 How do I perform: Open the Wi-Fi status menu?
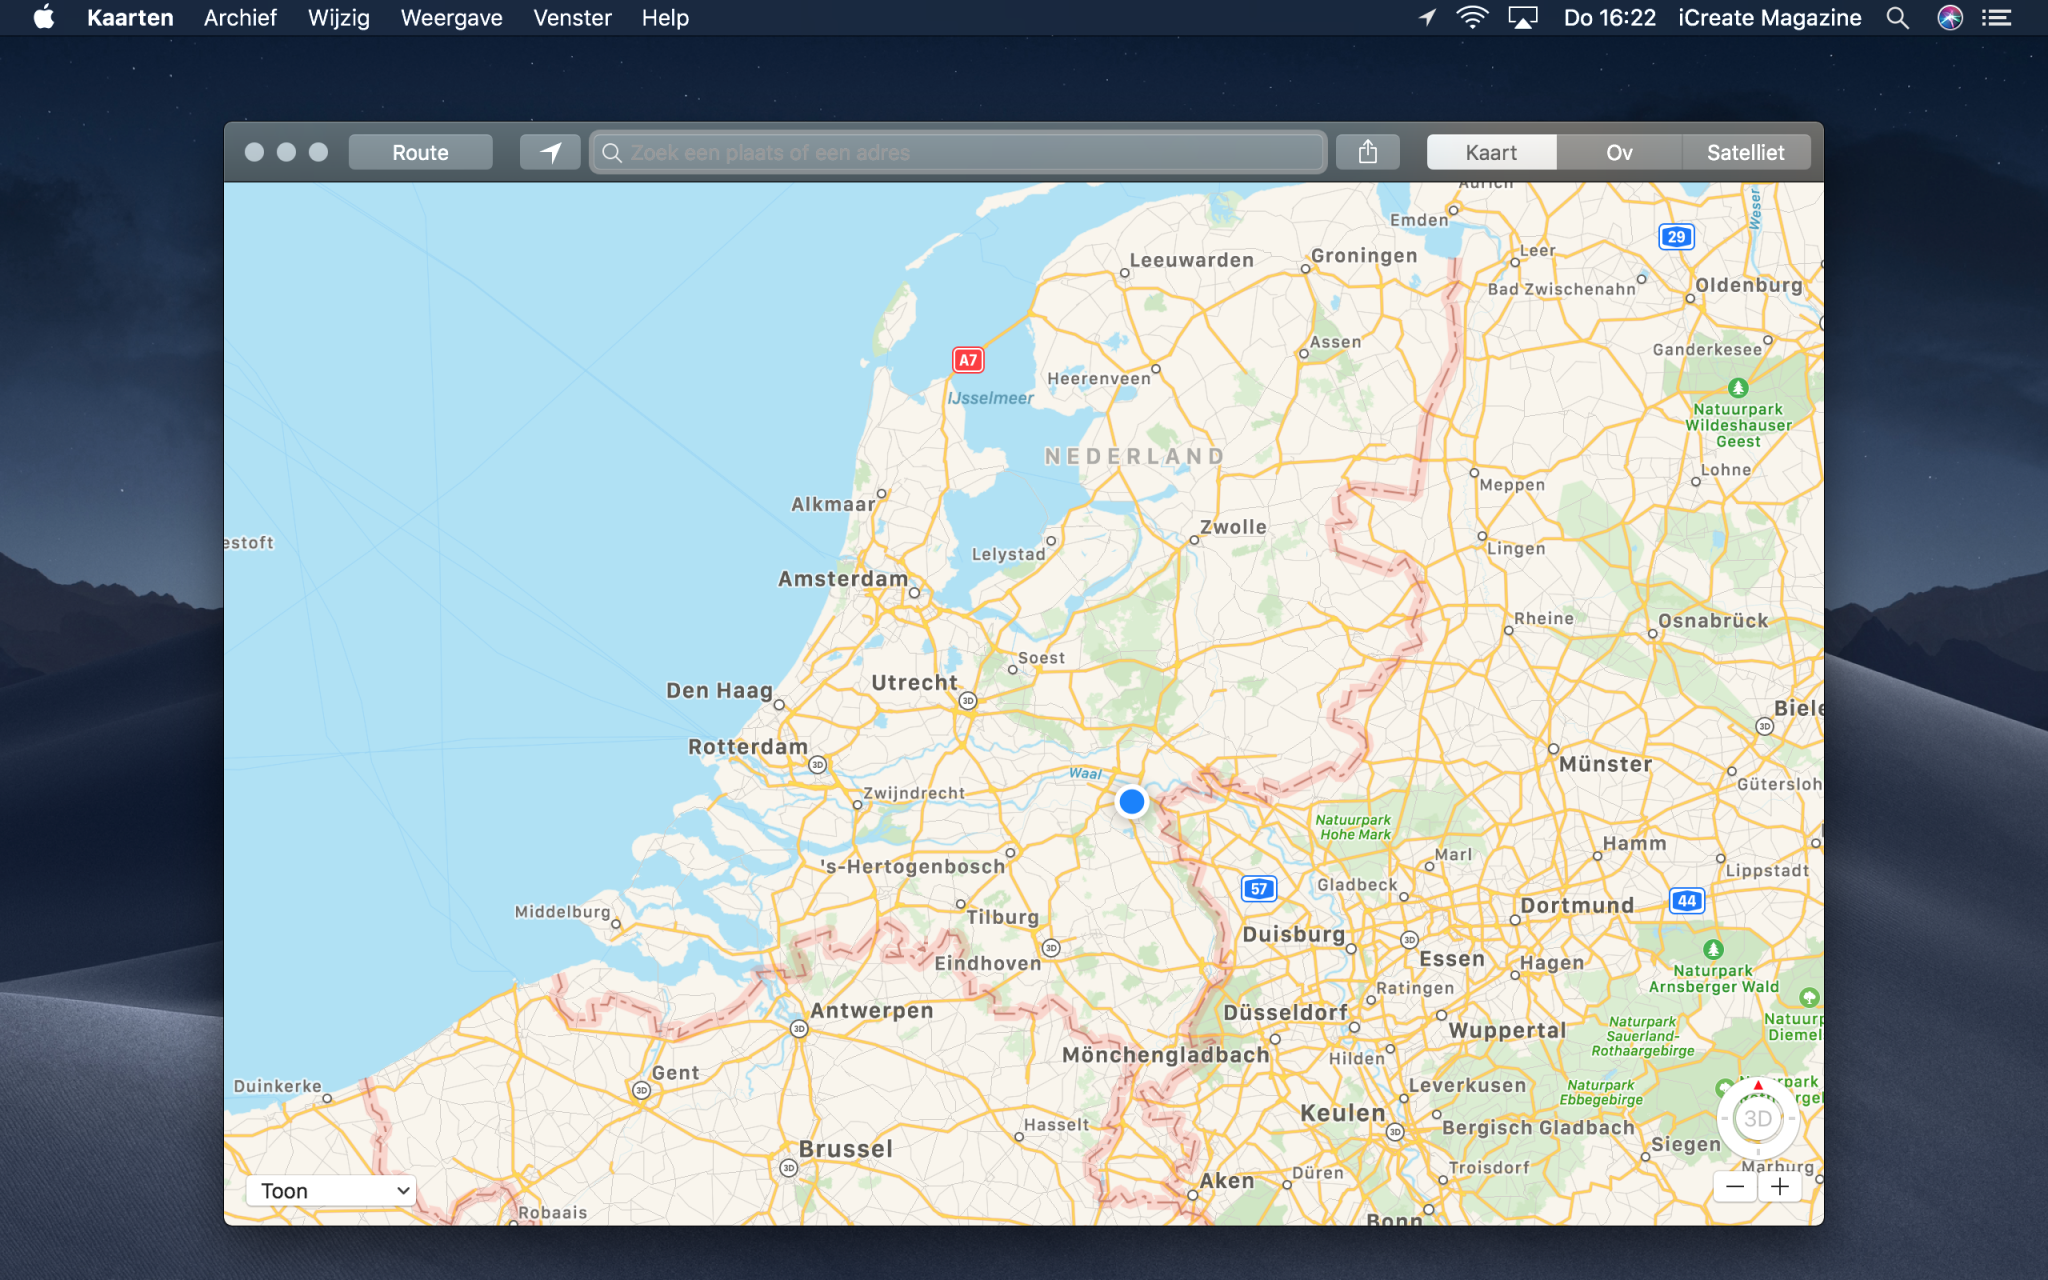pos(1471,18)
